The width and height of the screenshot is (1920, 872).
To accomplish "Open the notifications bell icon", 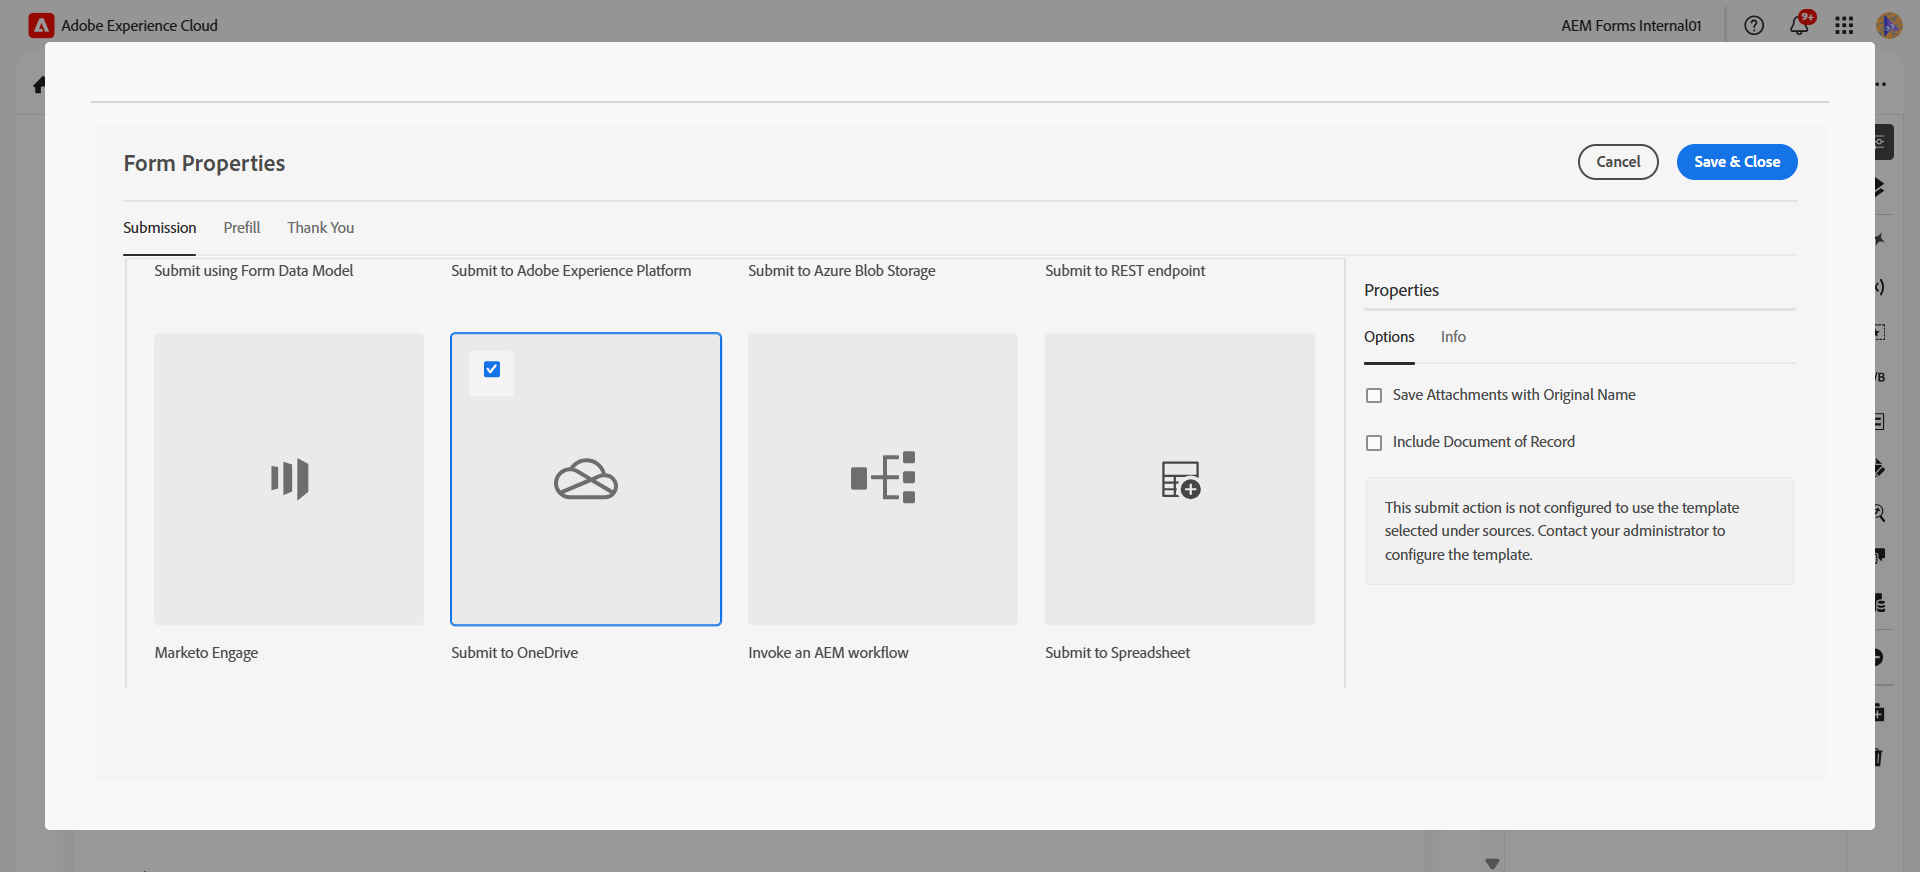I will tap(1799, 25).
